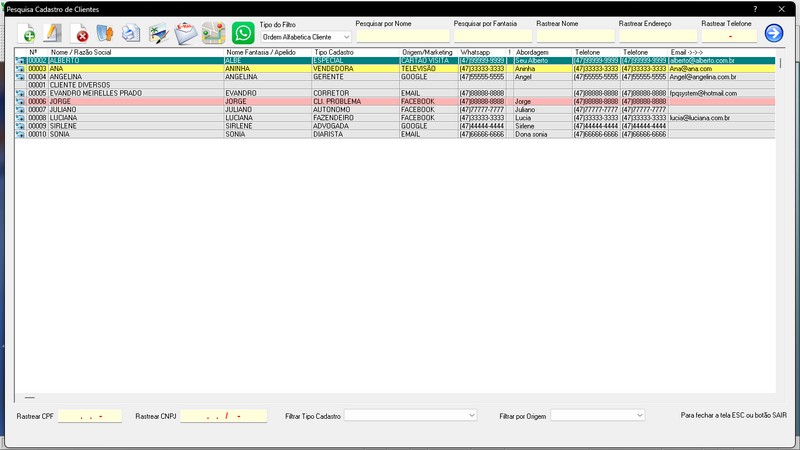This screenshot has width=800, height=450.
Task: Click the Rastrear CPF input field
Action: 89,415
